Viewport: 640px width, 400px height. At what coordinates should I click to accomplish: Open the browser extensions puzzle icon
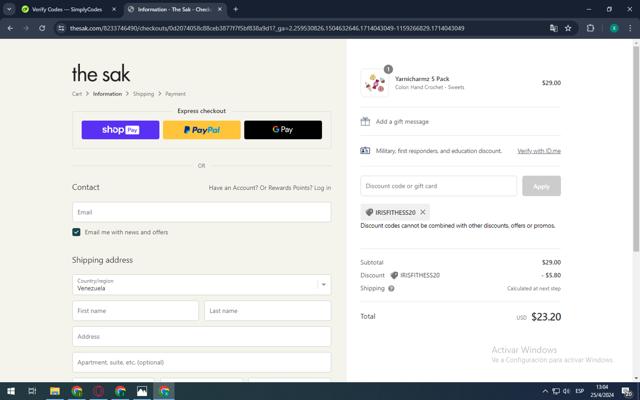pos(590,28)
